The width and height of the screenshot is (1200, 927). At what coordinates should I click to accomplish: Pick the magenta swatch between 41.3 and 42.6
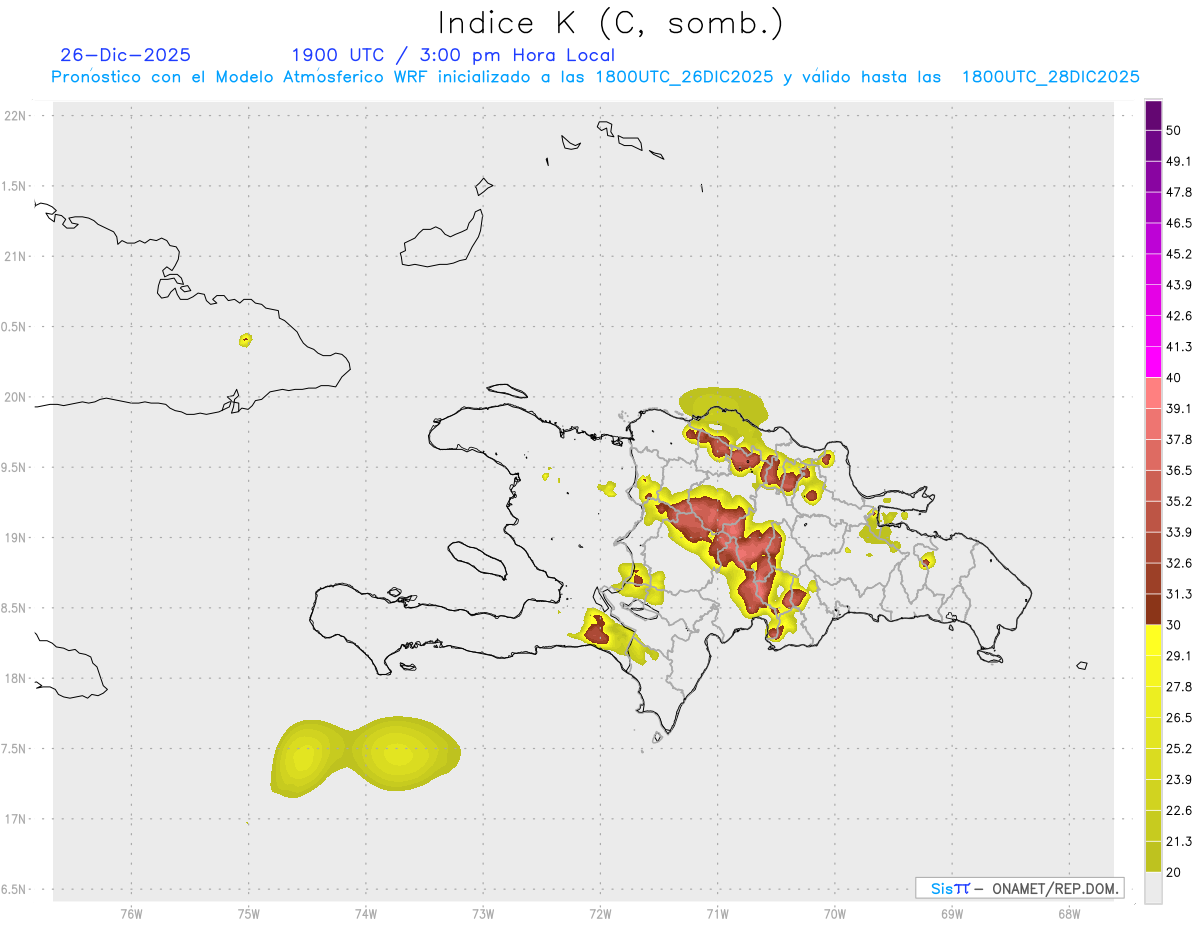click(x=1154, y=331)
